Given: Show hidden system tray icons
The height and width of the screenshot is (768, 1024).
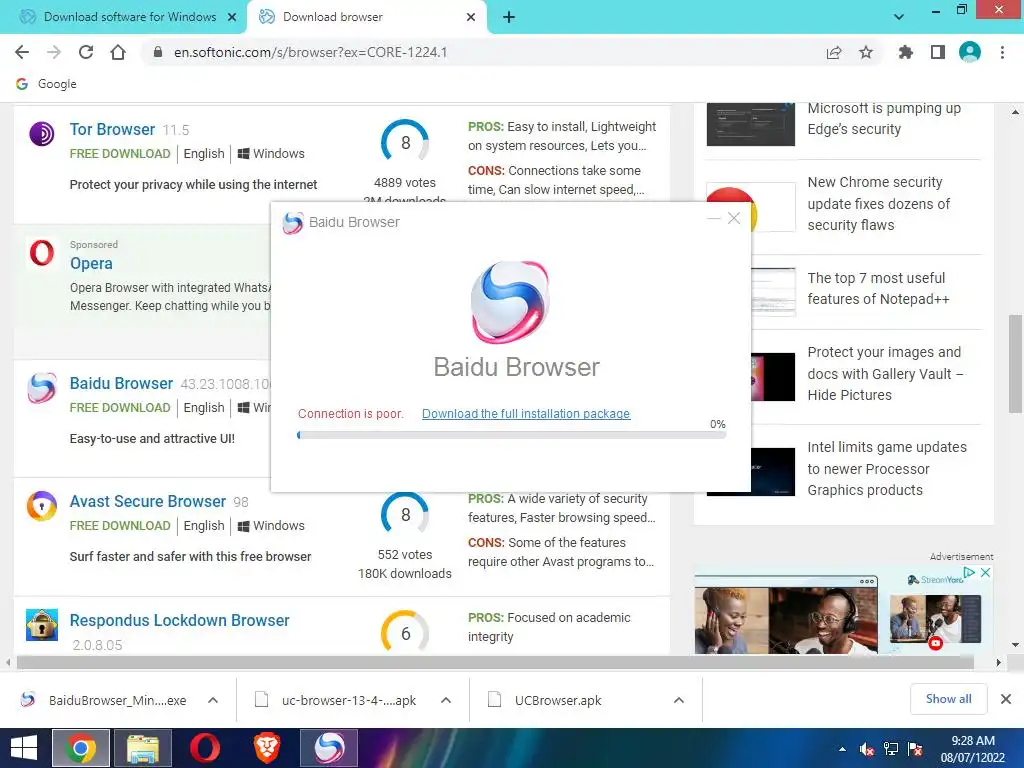Looking at the screenshot, I should coord(842,749).
